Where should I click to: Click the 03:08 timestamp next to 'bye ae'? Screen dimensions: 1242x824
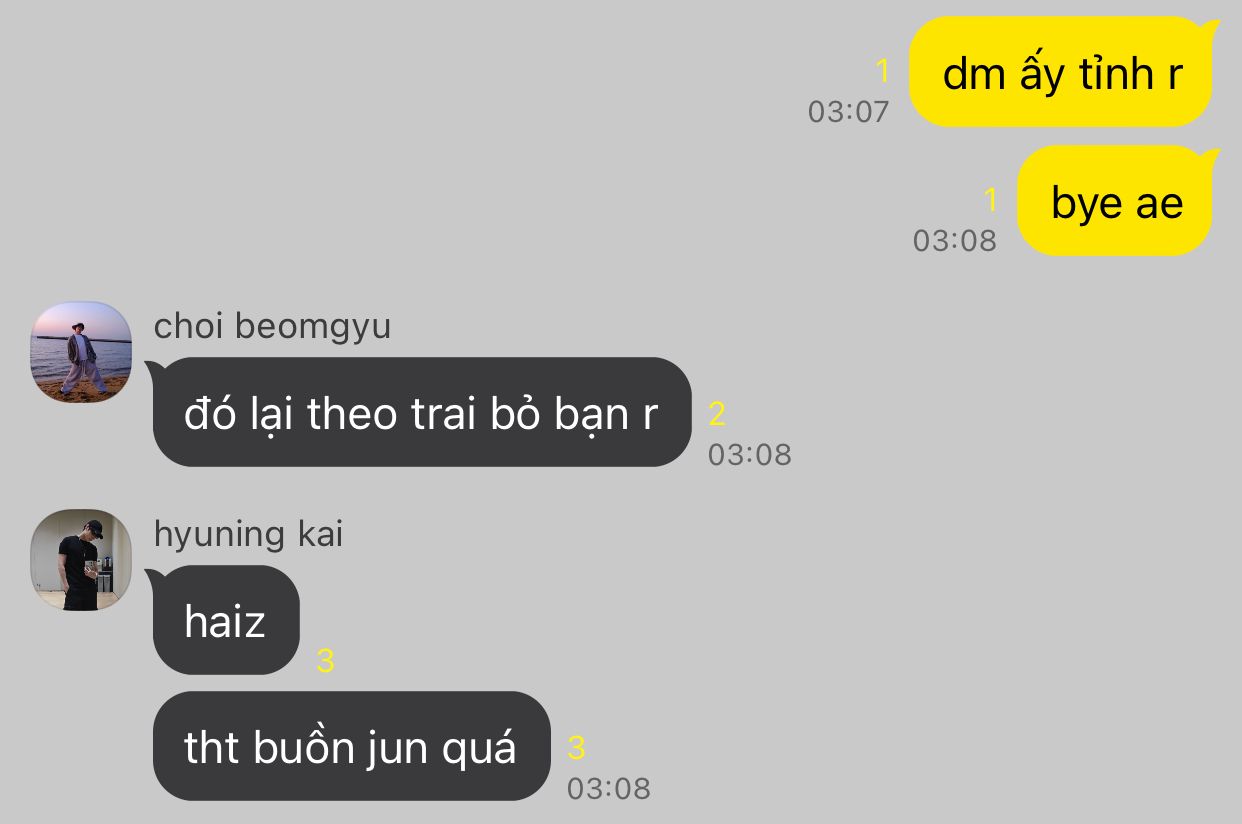pos(954,240)
